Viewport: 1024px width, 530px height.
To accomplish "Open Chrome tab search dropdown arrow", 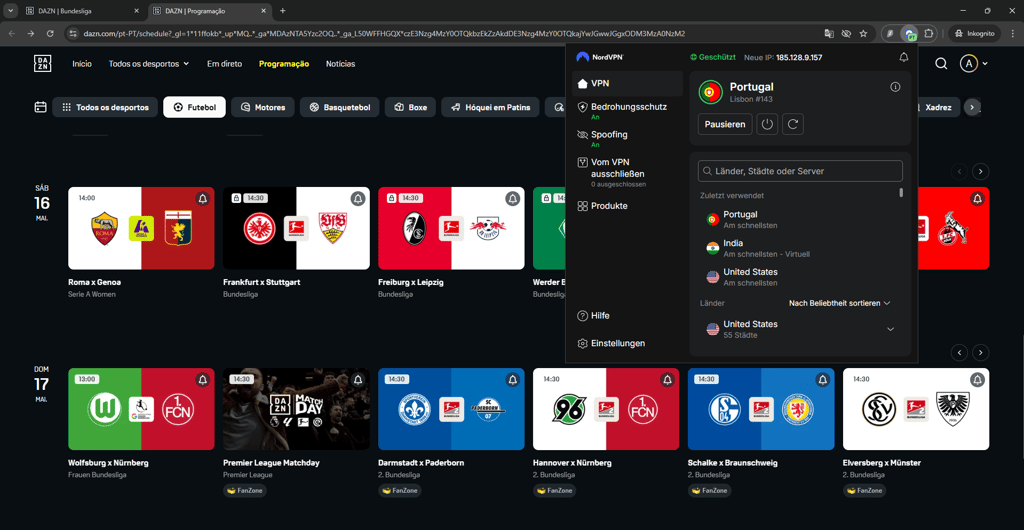I will coord(12,11).
